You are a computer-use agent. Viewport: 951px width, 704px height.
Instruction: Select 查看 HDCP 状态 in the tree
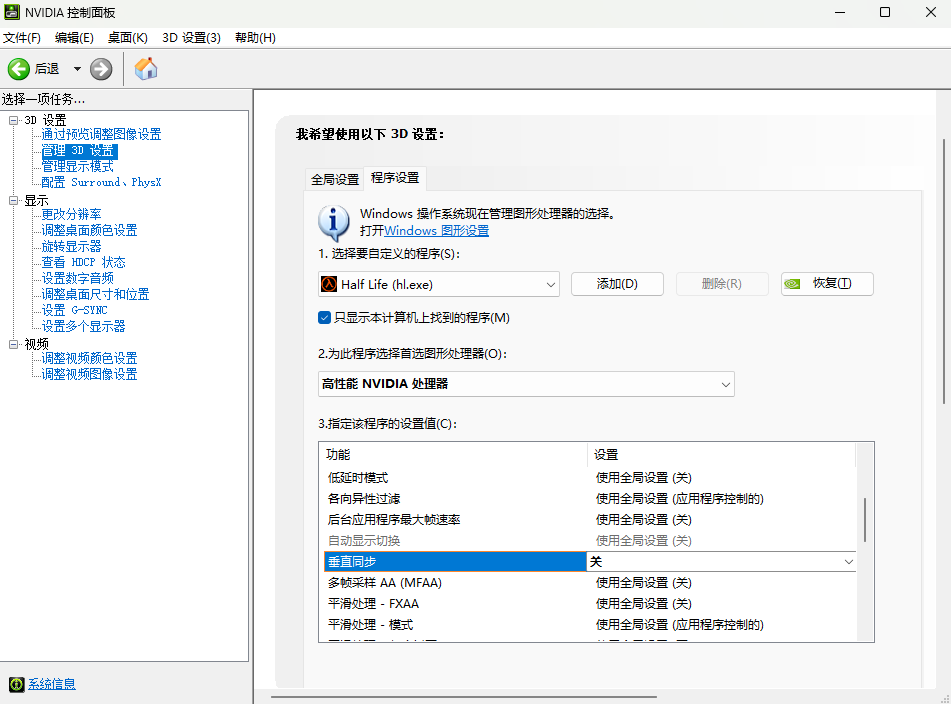coord(83,263)
